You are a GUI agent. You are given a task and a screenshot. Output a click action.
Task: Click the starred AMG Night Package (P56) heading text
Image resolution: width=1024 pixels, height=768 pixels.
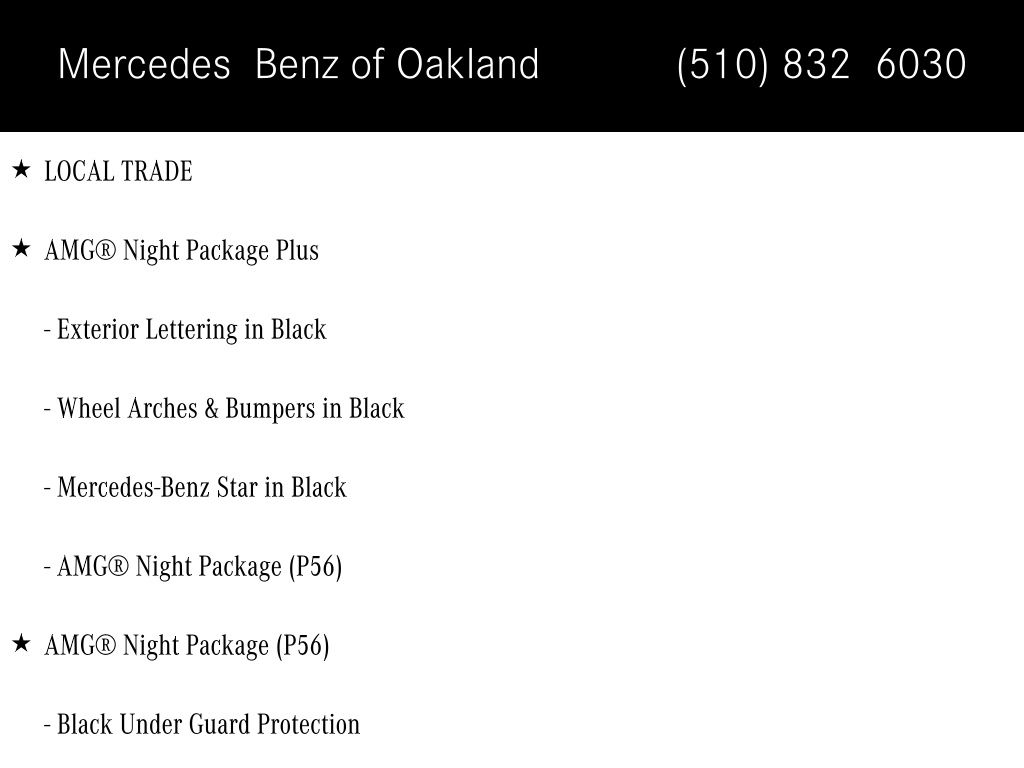(x=186, y=646)
